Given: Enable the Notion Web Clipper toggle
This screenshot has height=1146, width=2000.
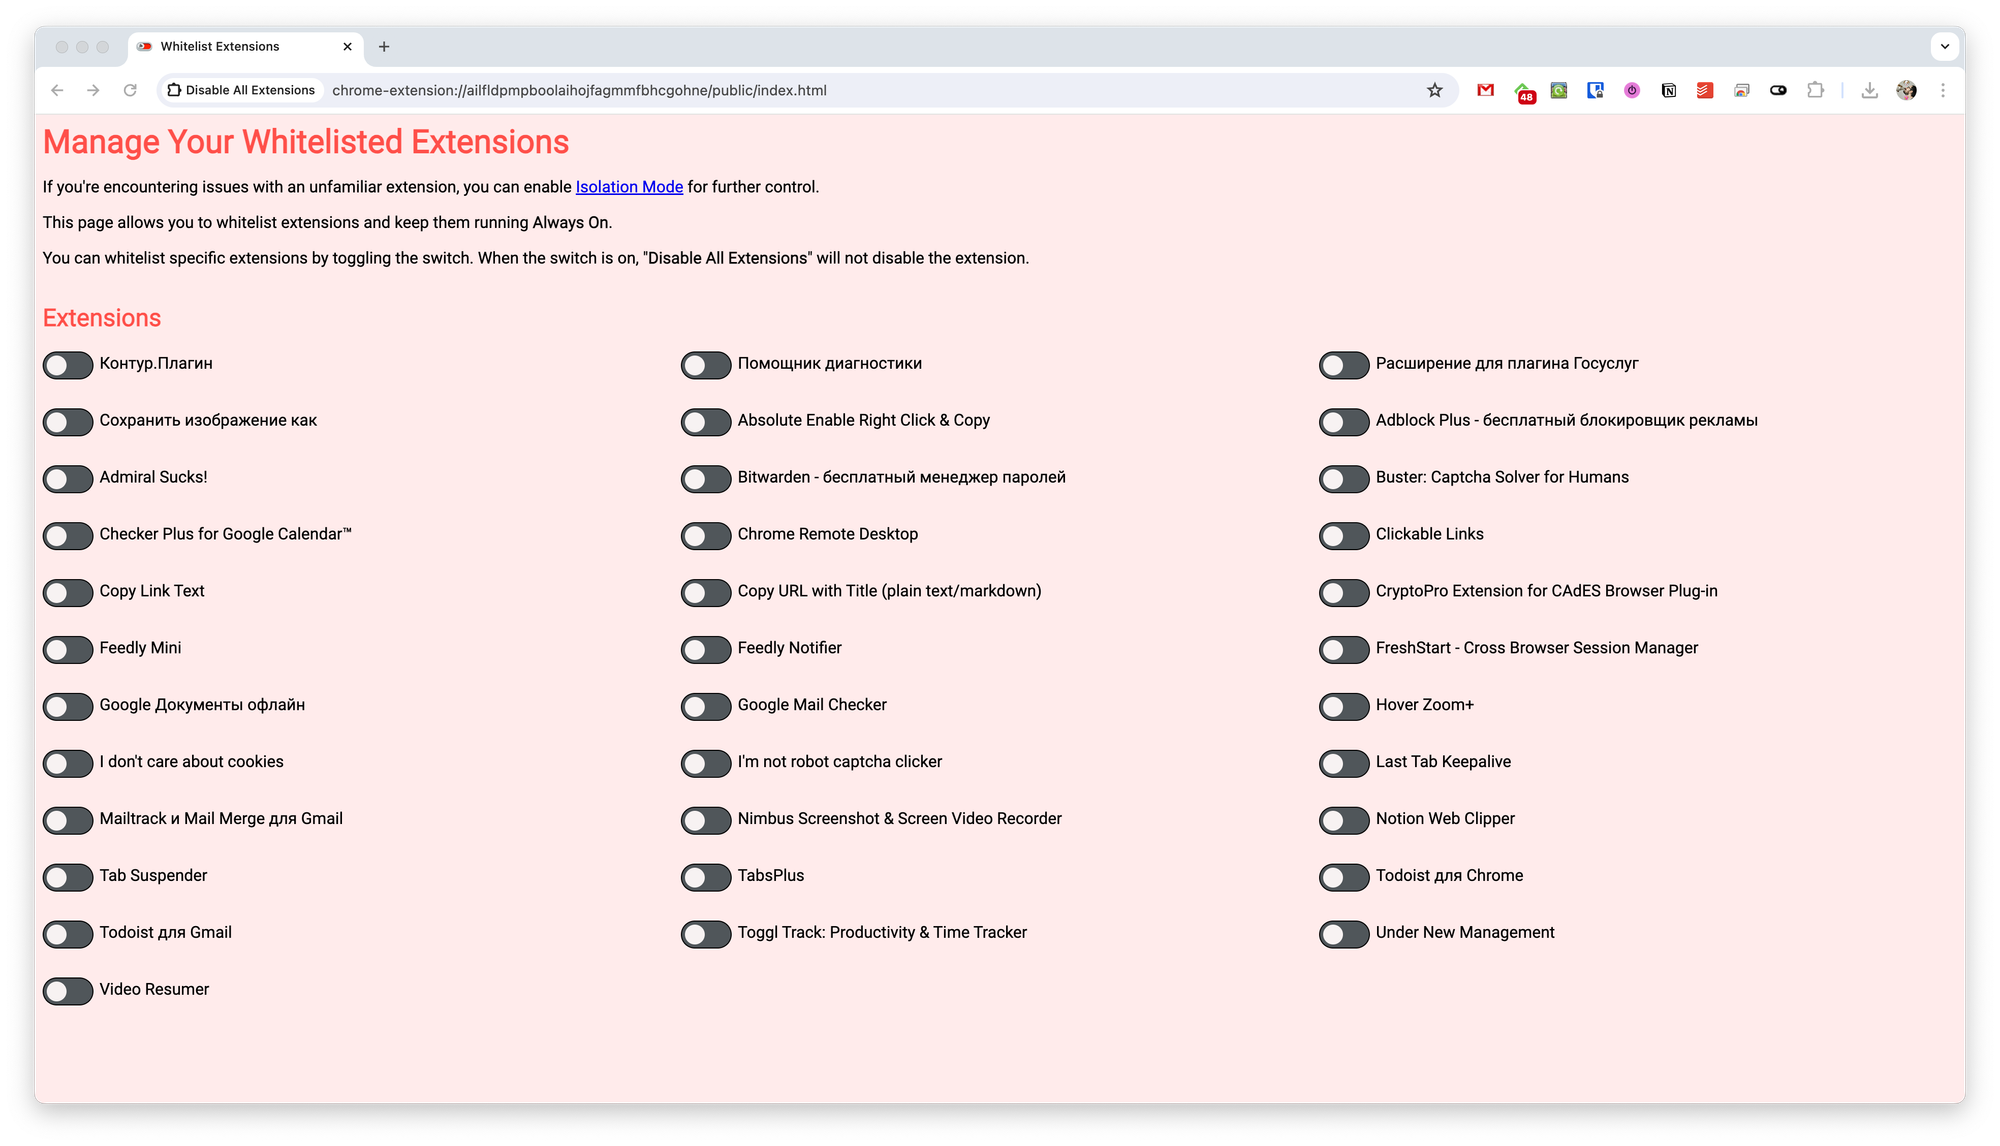Looking at the screenshot, I should [x=1343, y=819].
